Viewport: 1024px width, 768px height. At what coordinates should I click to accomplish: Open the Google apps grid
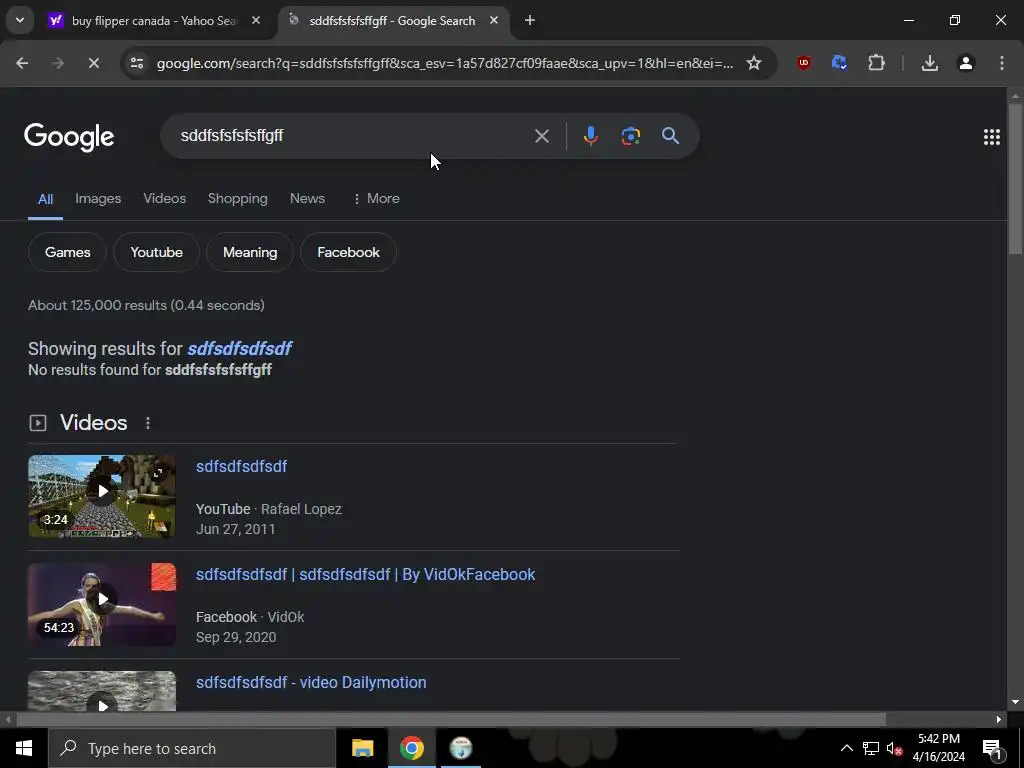(x=991, y=136)
